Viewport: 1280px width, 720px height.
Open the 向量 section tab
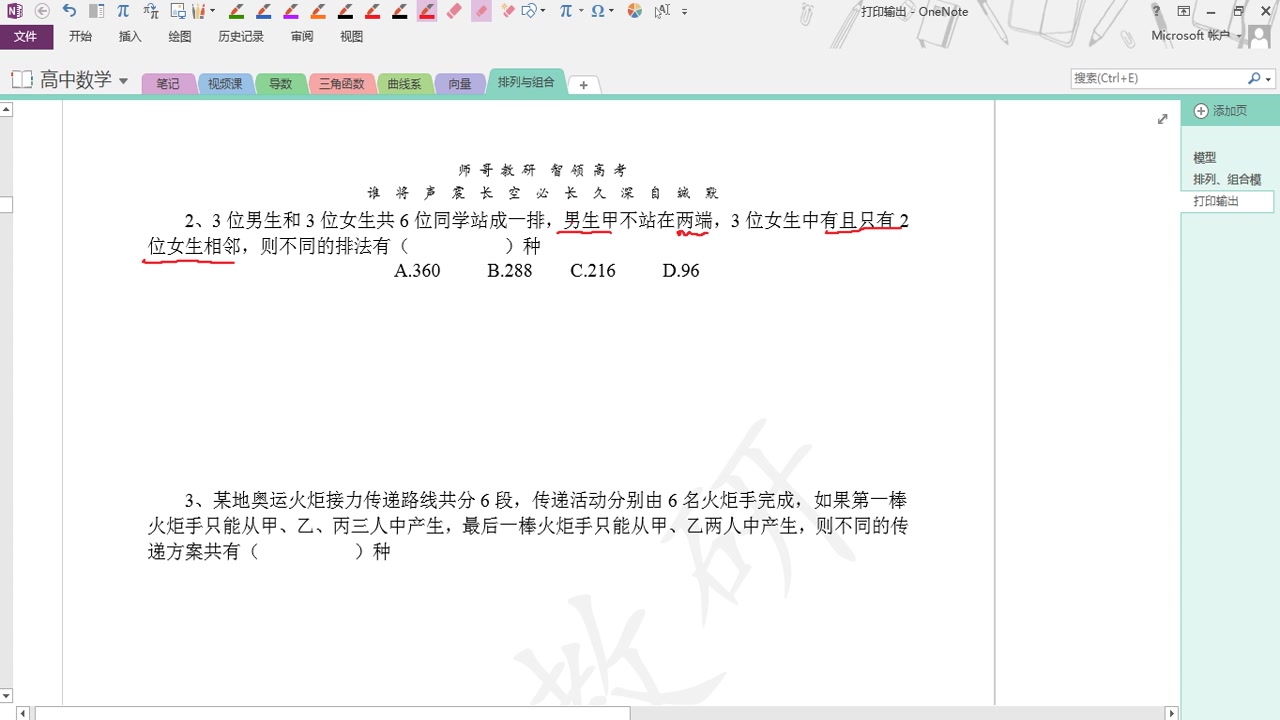click(x=460, y=84)
